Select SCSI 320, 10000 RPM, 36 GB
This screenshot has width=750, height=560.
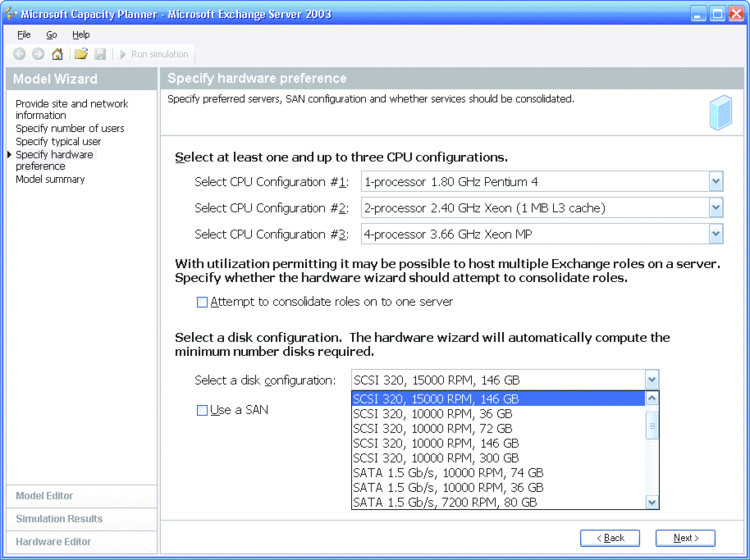pos(498,414)
